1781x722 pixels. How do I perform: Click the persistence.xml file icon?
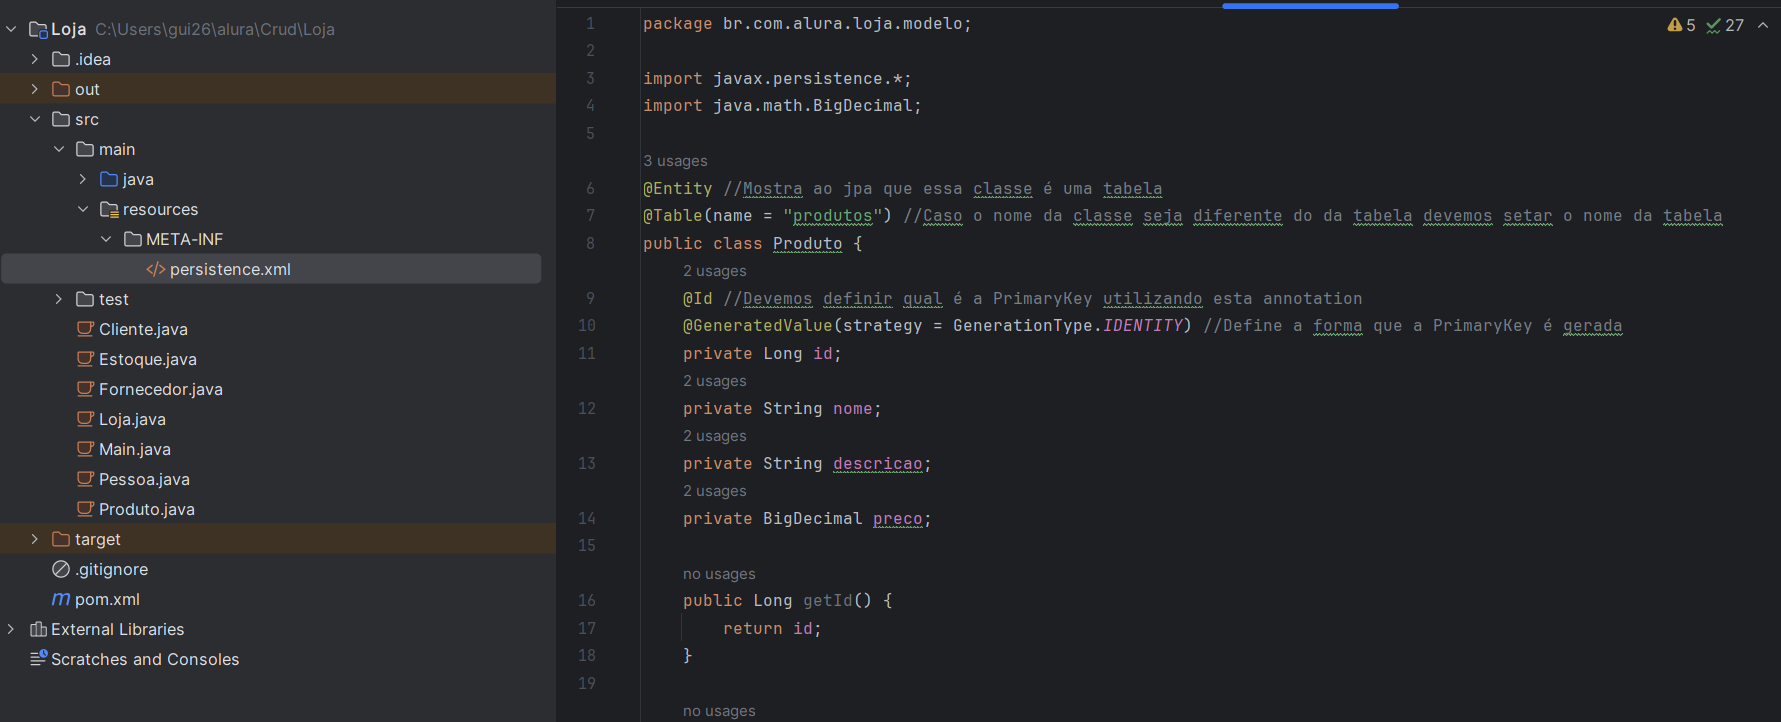click(156, 269)
